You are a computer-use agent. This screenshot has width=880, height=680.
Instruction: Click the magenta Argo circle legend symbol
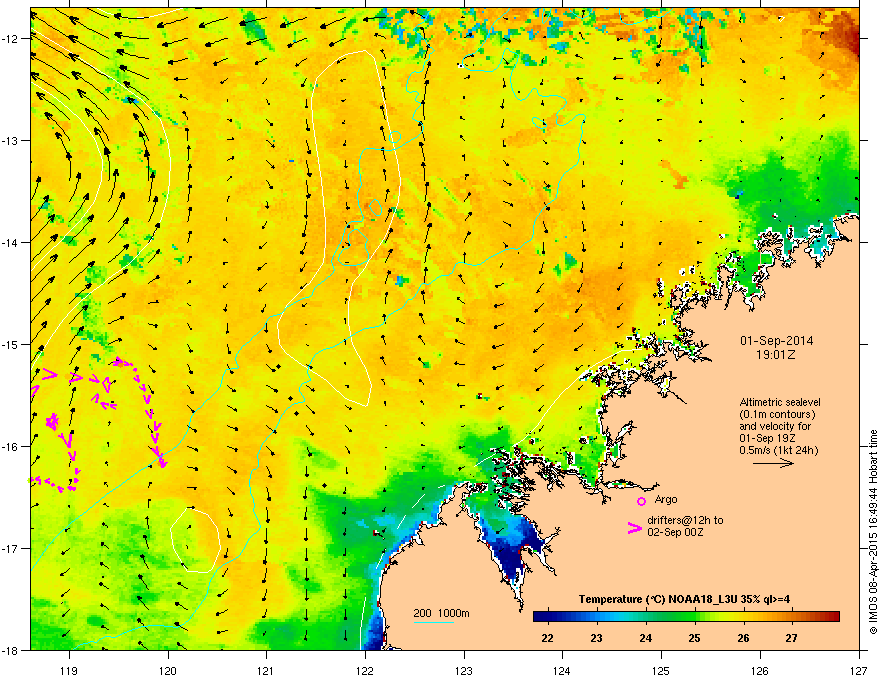tap(641, 501)
